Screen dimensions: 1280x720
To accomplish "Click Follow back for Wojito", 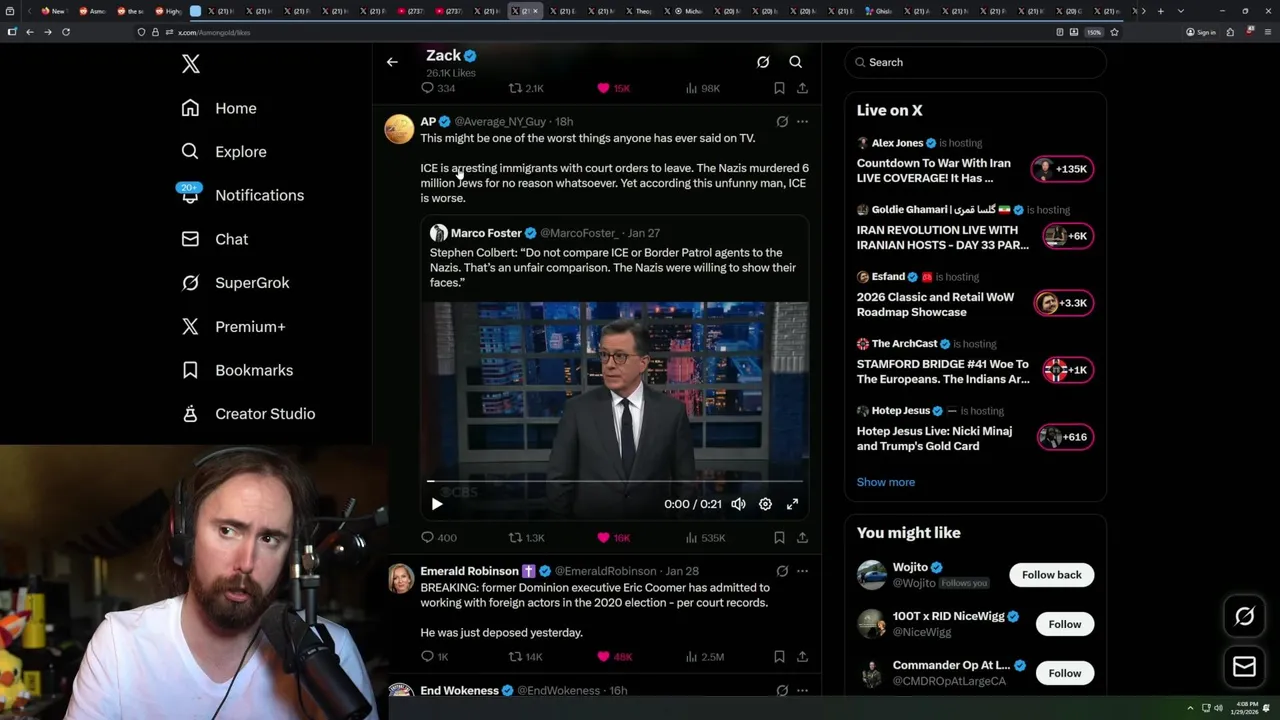I will (x=1051, y=575).
